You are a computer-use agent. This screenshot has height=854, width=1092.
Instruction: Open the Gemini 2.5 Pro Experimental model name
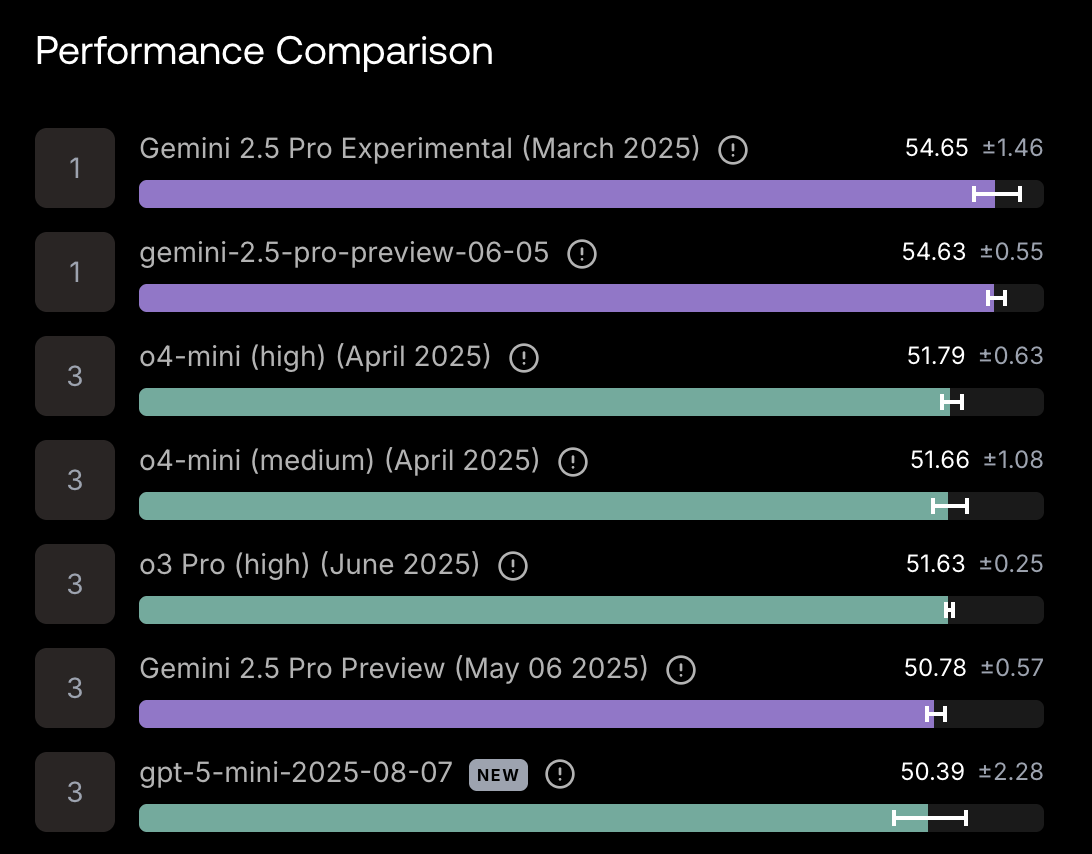point(419,148)
